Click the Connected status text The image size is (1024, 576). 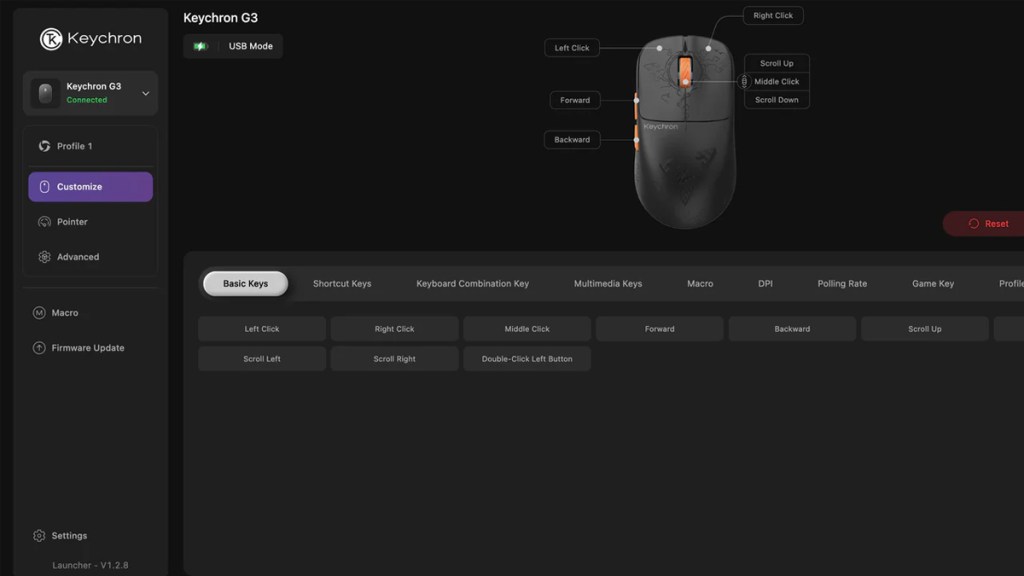(87, 100)
